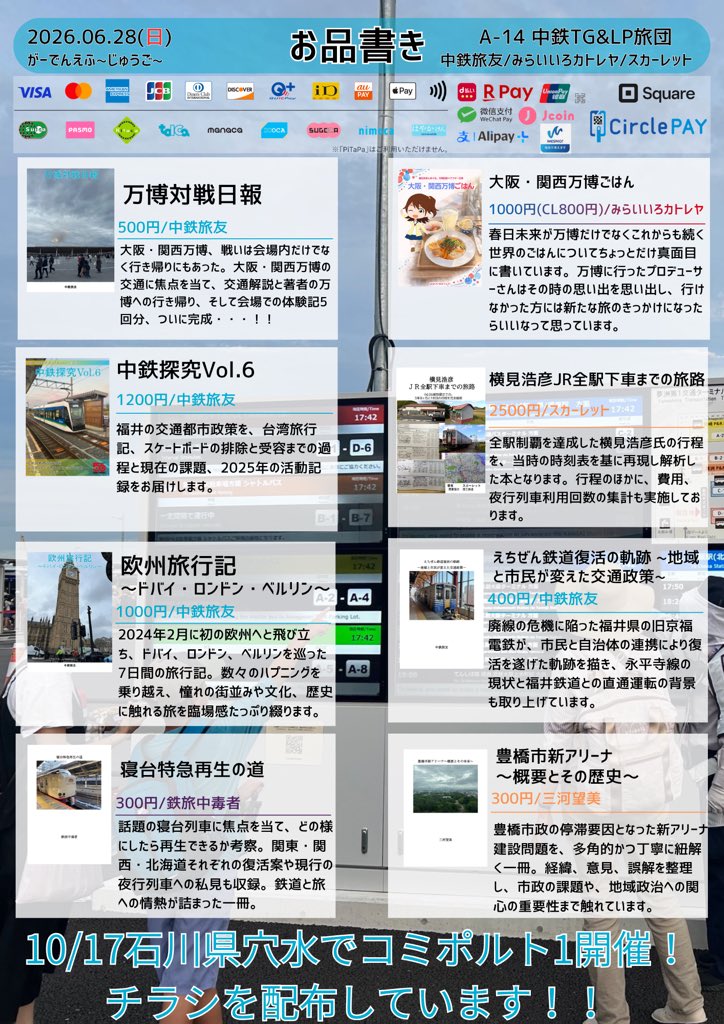The width and height of the screenshot is (724, 1024).
Task: Select the title 大阪・関西万博ごはん
Action: 561,181
